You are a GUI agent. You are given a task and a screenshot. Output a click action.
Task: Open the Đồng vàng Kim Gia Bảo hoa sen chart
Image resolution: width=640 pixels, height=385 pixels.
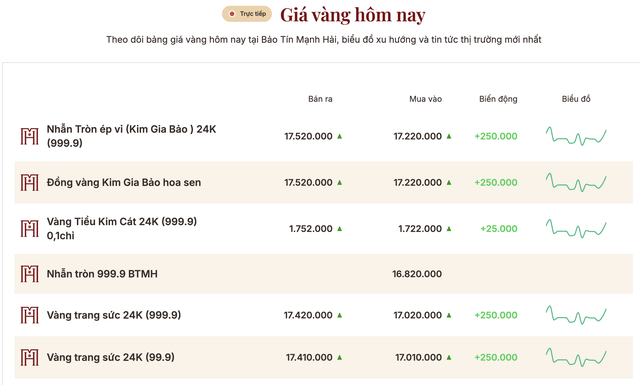tap(576, 182)
